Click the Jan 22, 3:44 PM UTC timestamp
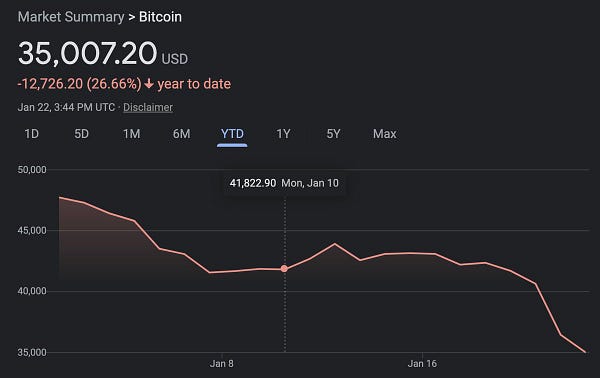This screenshot has width=600, height=378. (x=66, y=108)
